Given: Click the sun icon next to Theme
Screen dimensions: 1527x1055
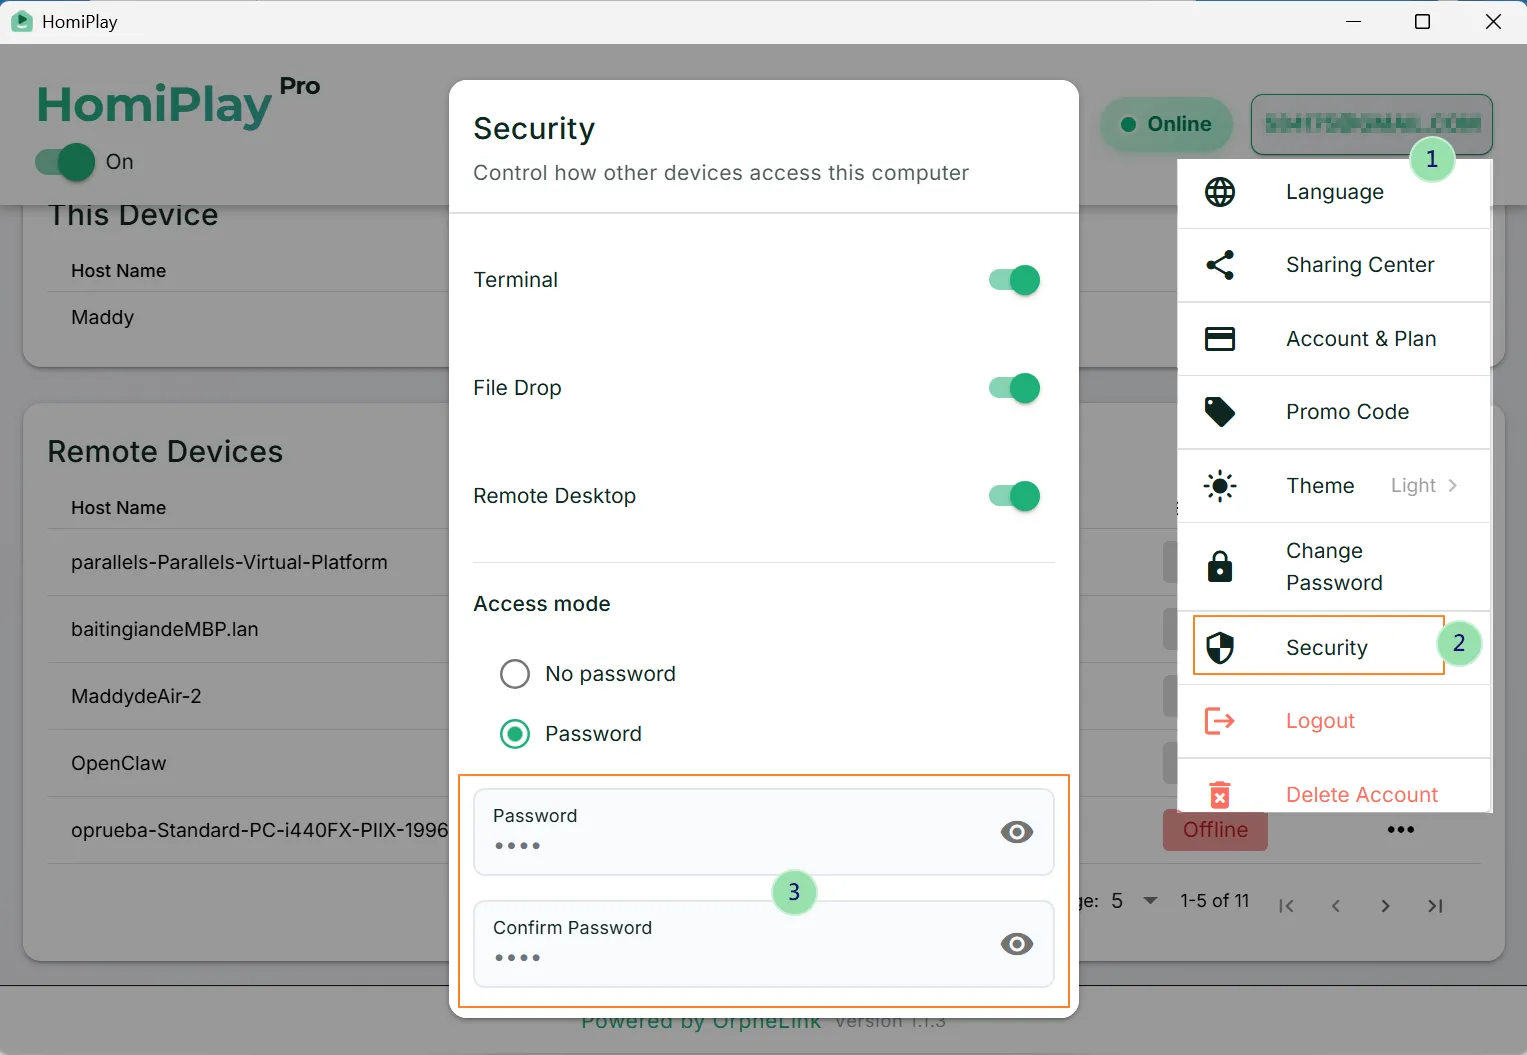Looking at the screenshot, I should (1220, 486).
